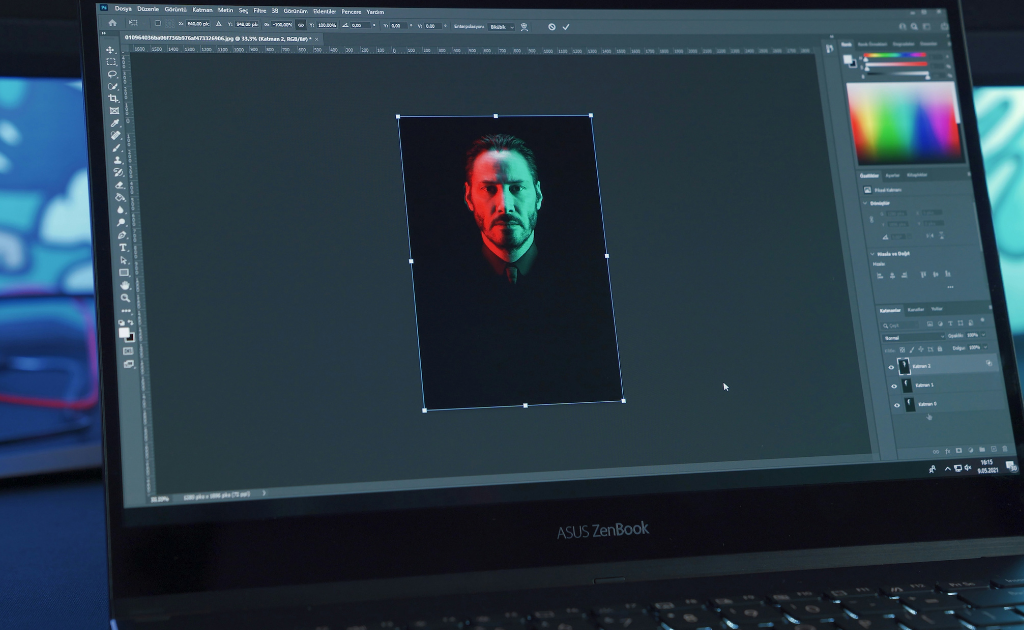Toggle layer filtering switch in Layers panel
Screen dimensions: 1024x630
point(982,321)
